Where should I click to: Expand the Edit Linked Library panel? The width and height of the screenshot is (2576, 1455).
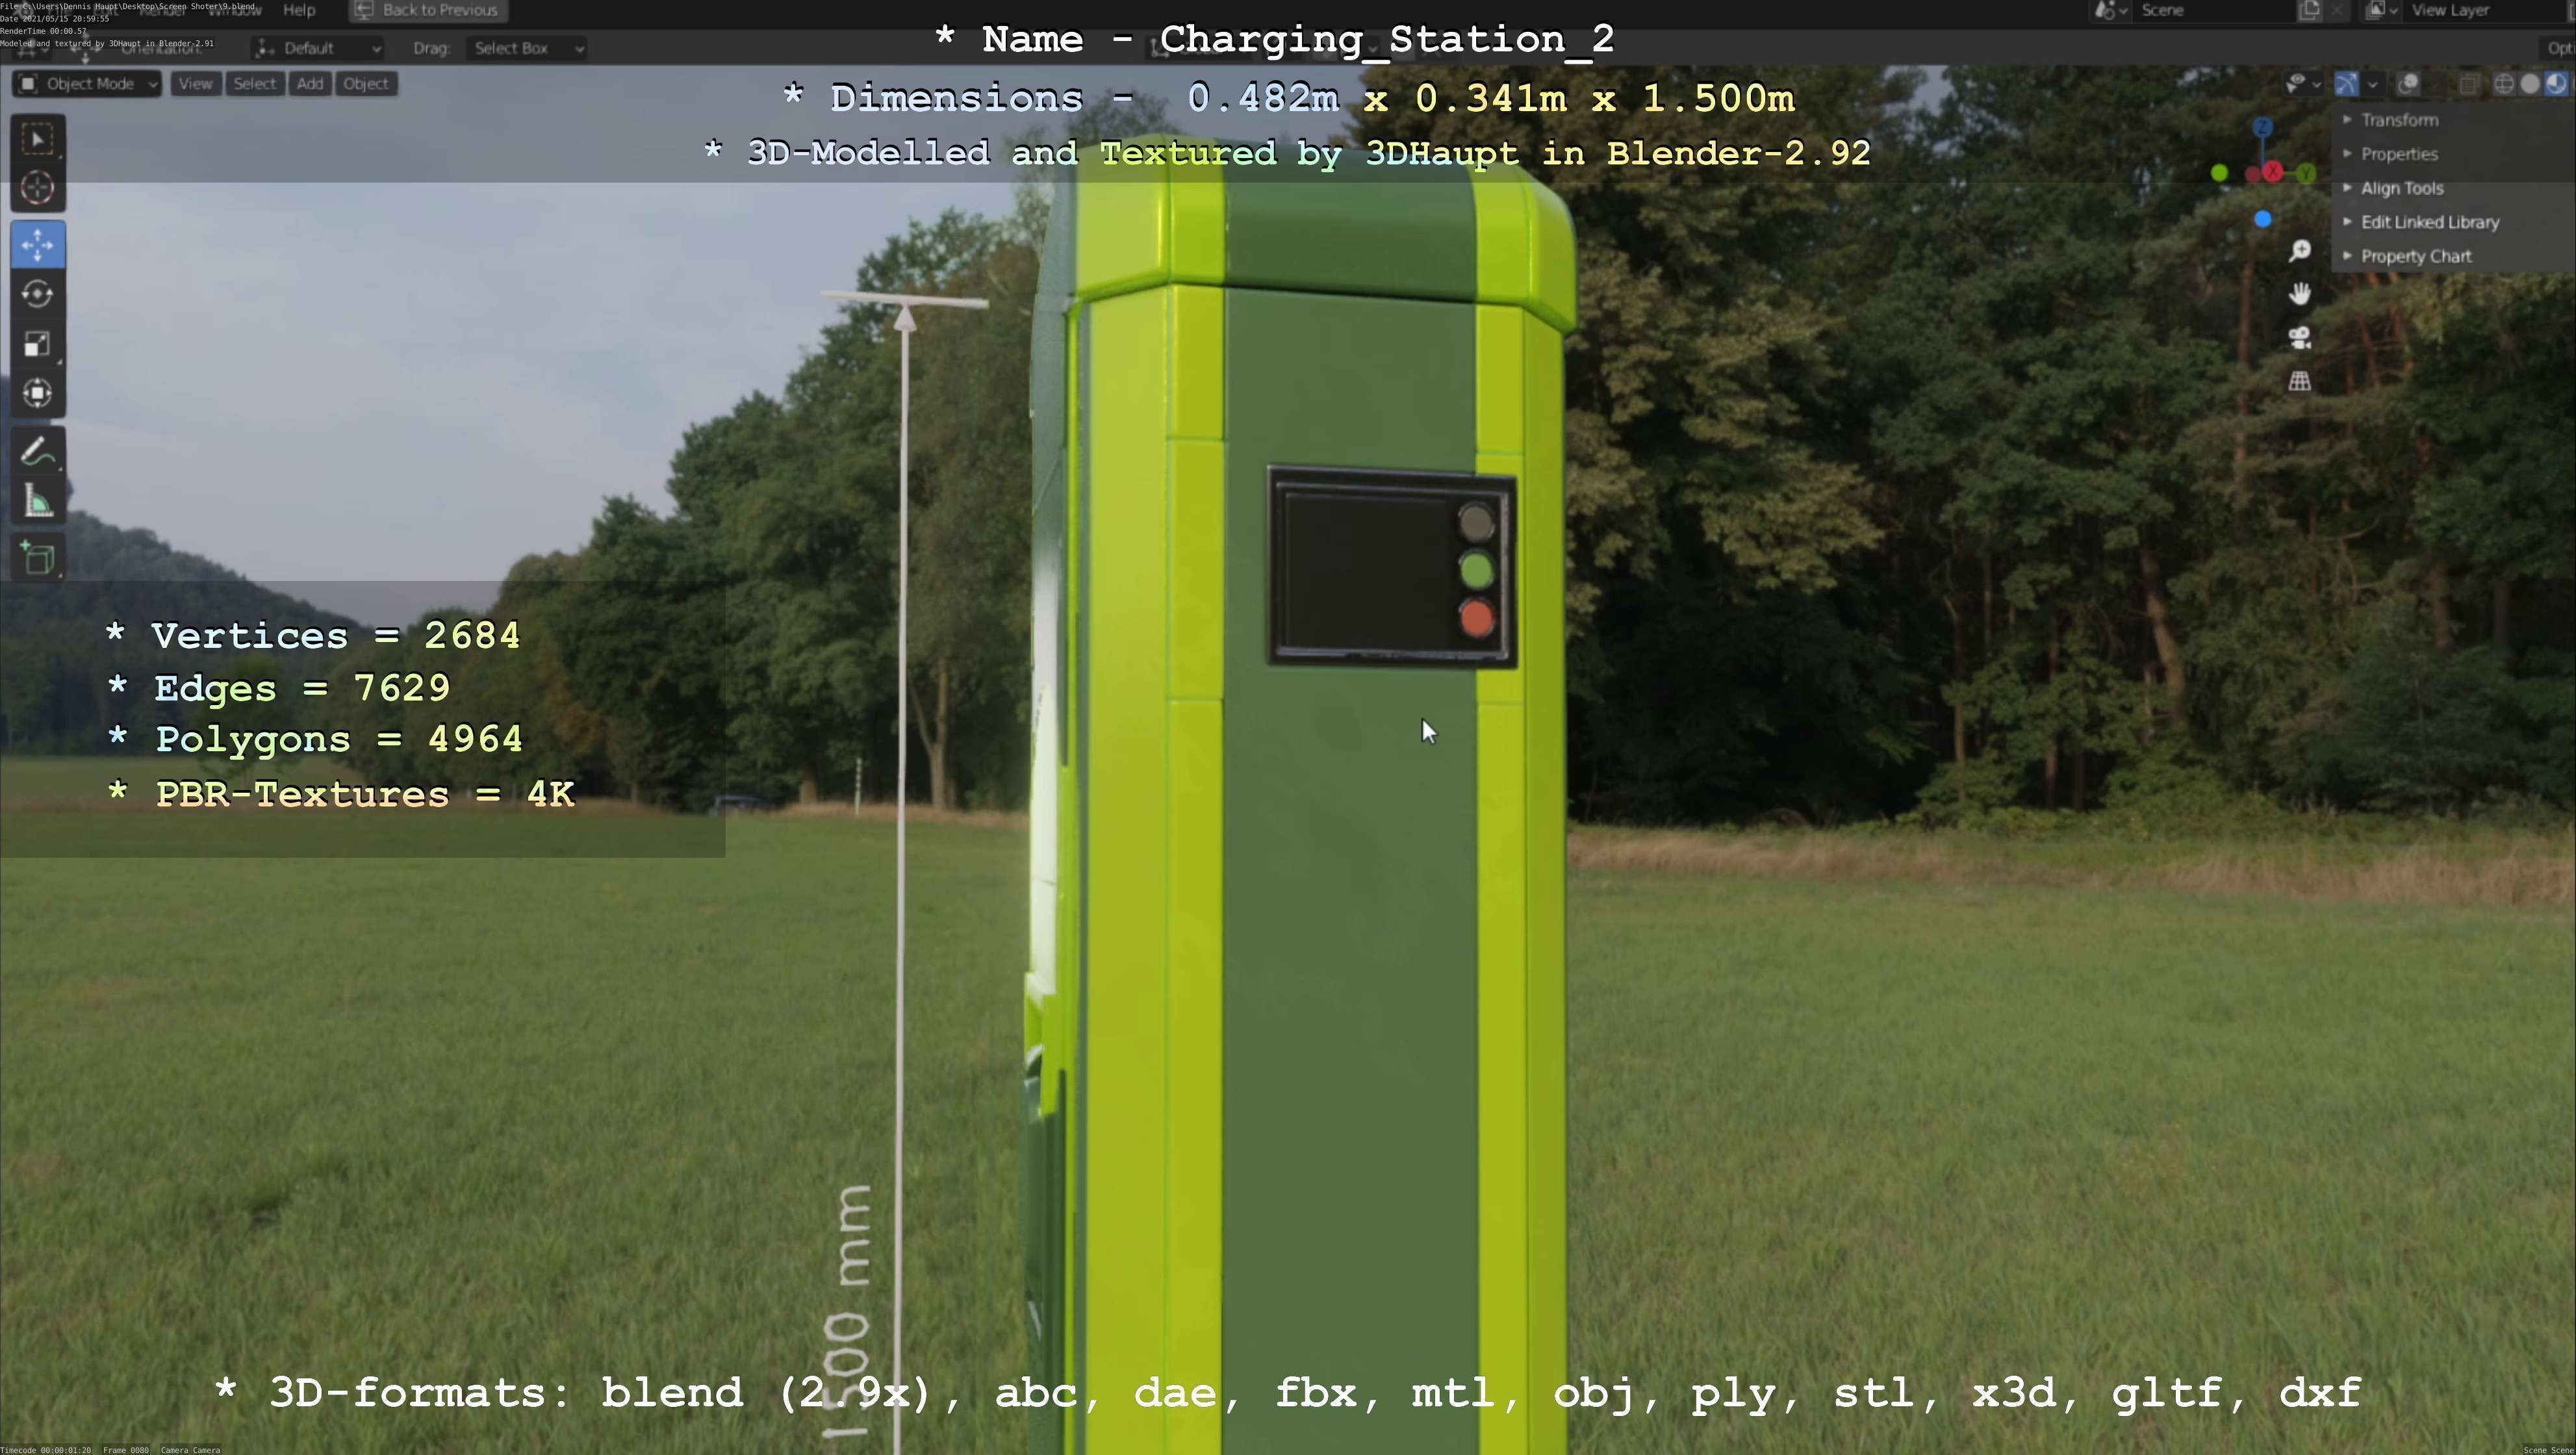(x=2430, y=222)
